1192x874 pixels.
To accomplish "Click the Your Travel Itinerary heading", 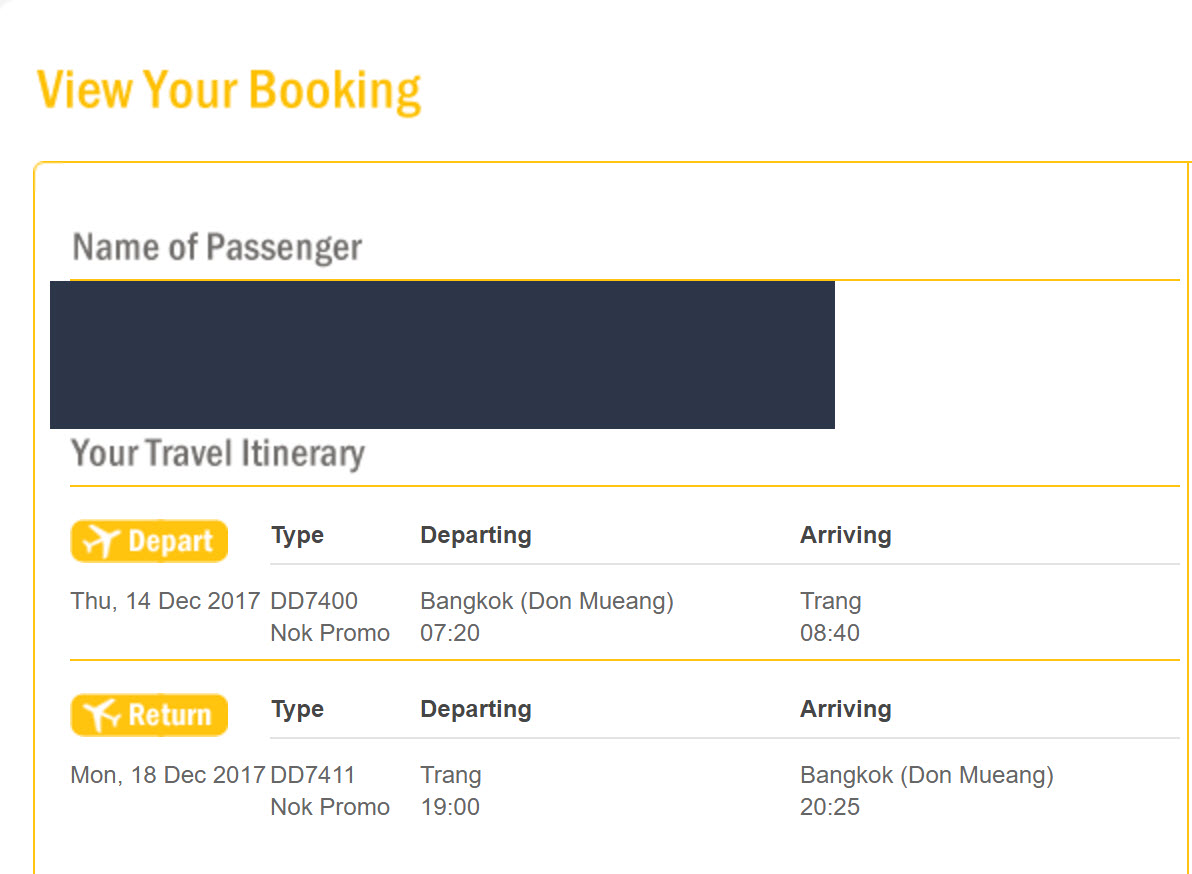I will tap(217, 454).
